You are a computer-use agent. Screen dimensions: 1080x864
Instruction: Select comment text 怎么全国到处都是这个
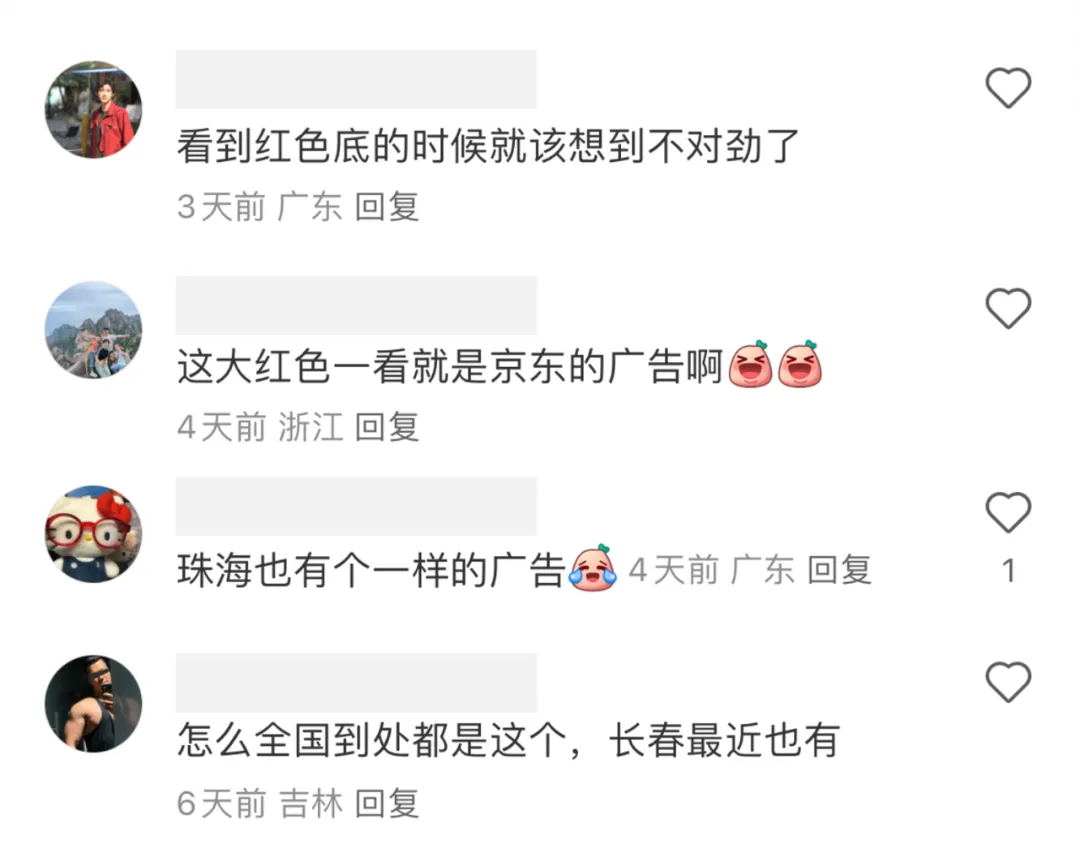(x=372, y=741)
